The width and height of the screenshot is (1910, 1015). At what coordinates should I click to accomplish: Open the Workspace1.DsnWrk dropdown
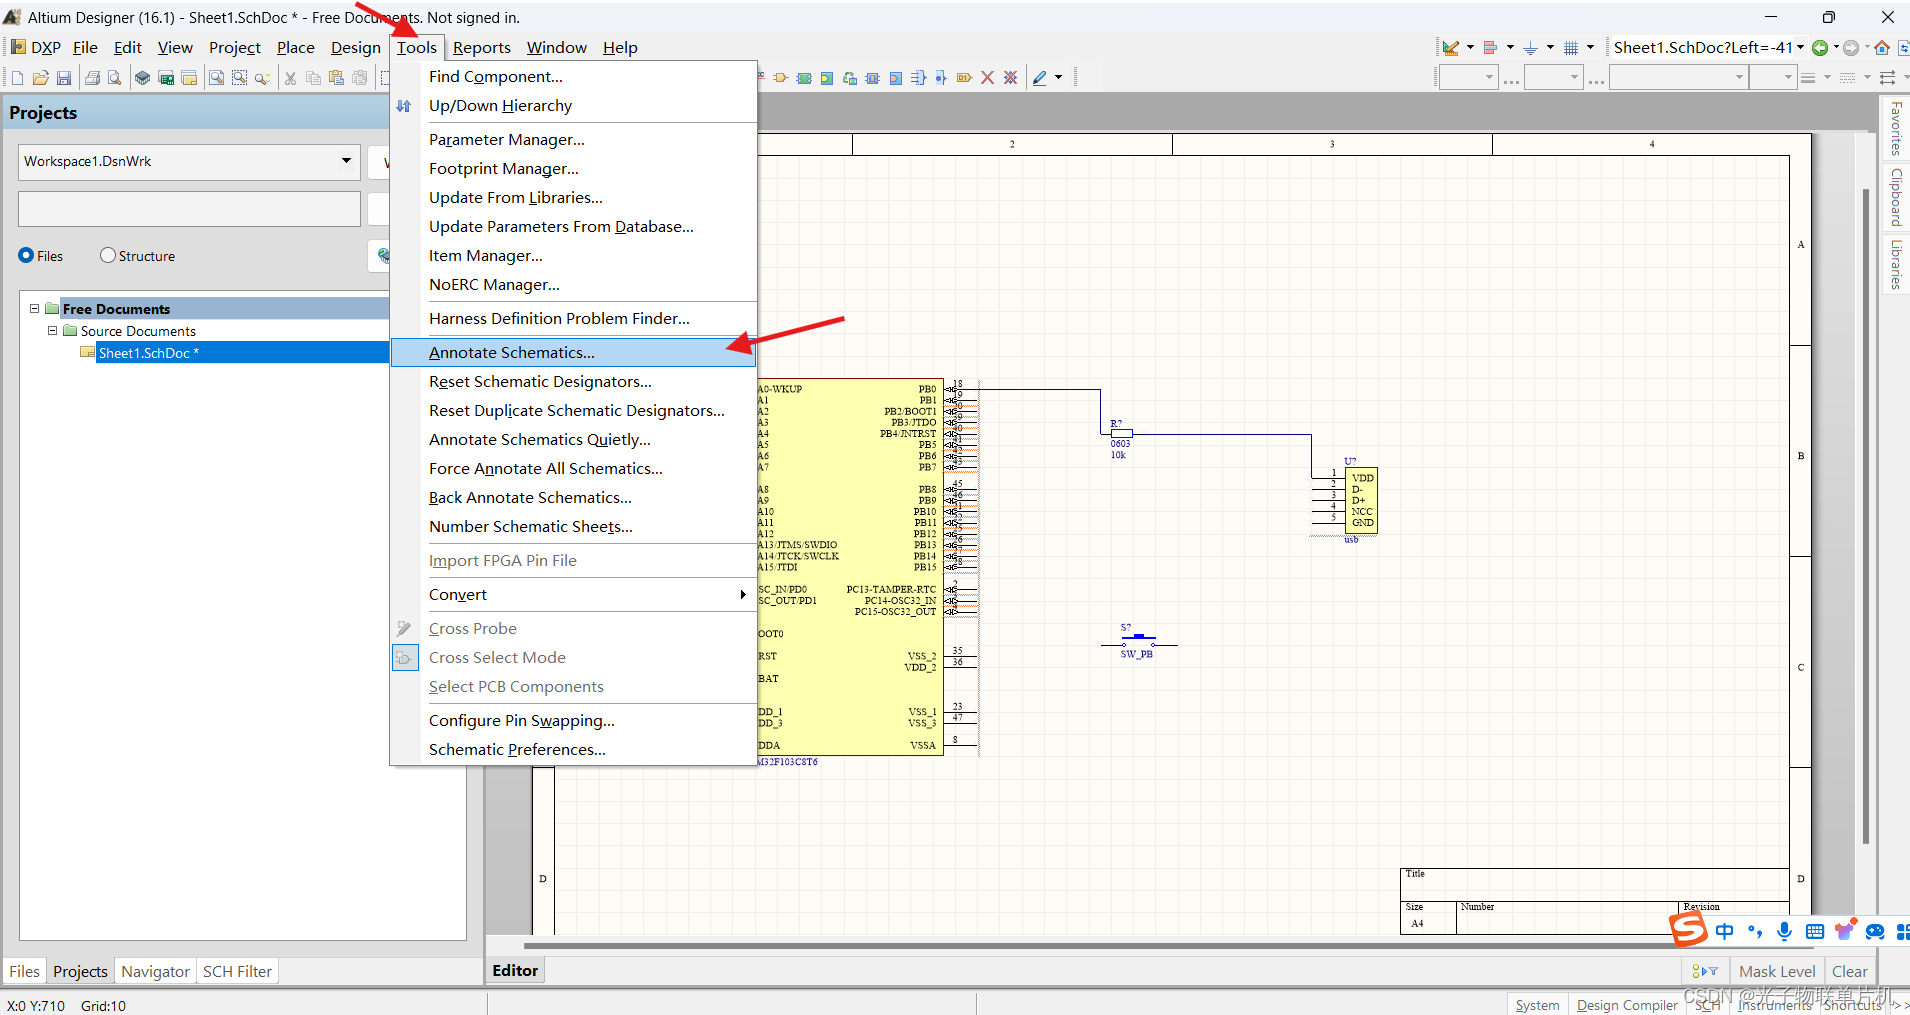pyautogui.click(x=346, y=161)
